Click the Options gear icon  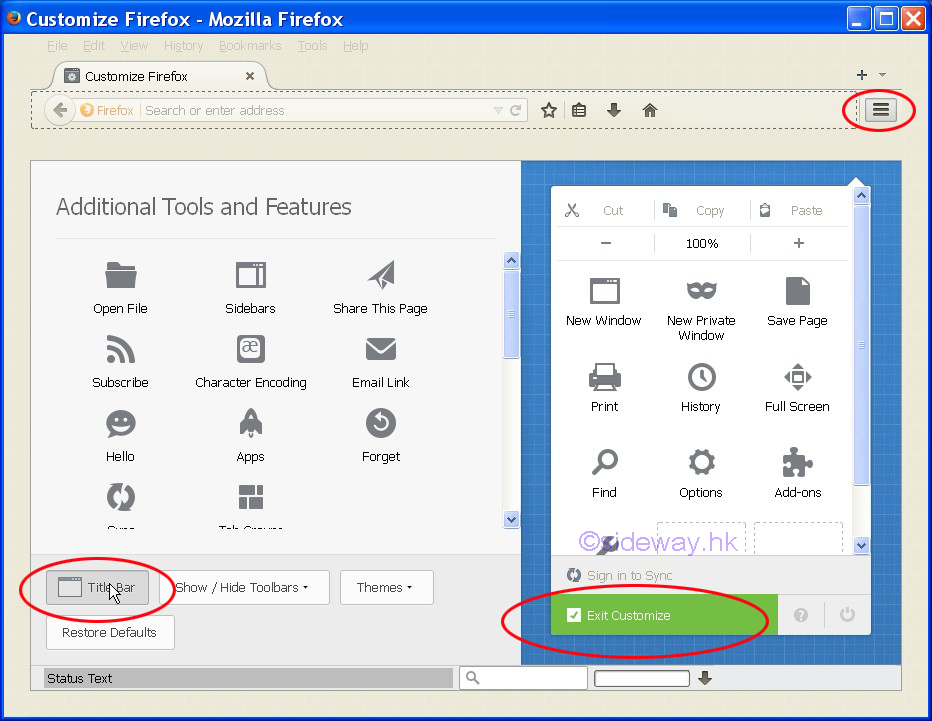[x=701, y=462]
